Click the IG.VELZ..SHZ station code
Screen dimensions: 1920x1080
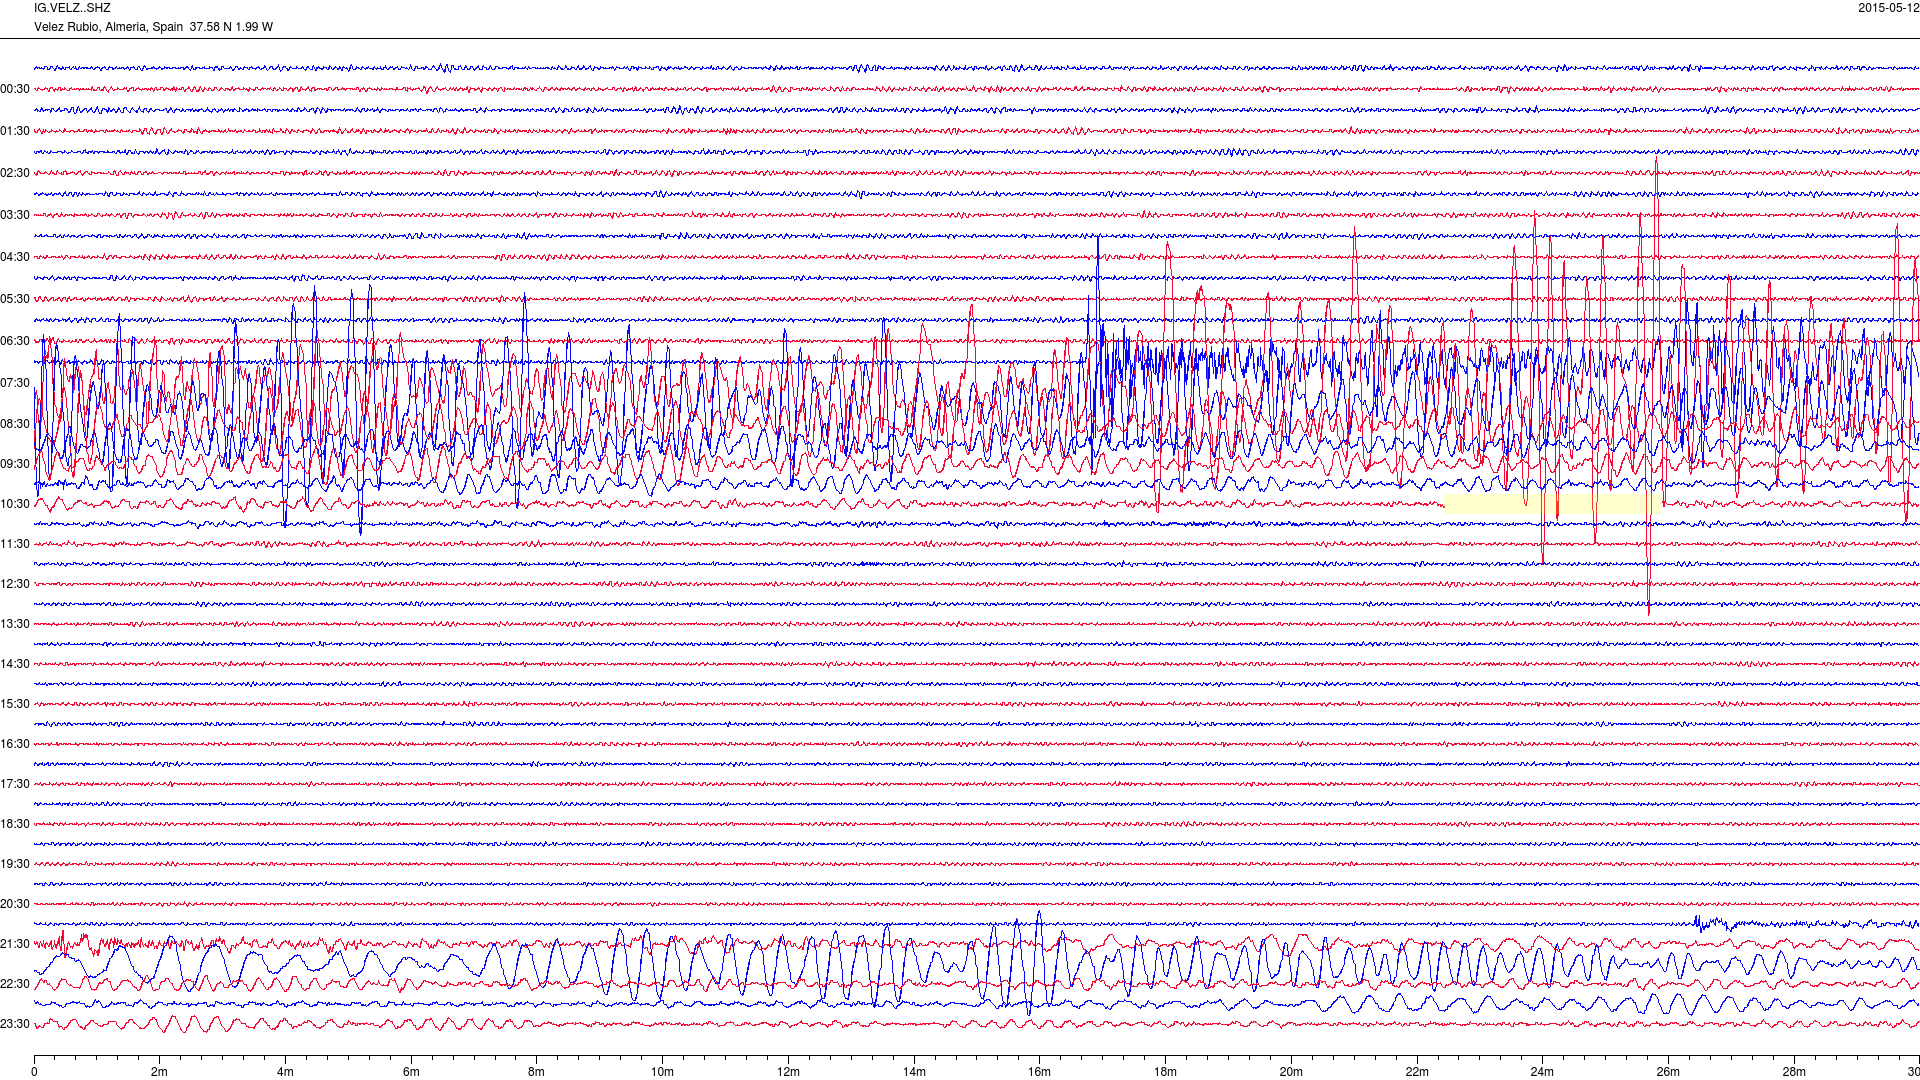pyautogui.click(x=72, y=8)
